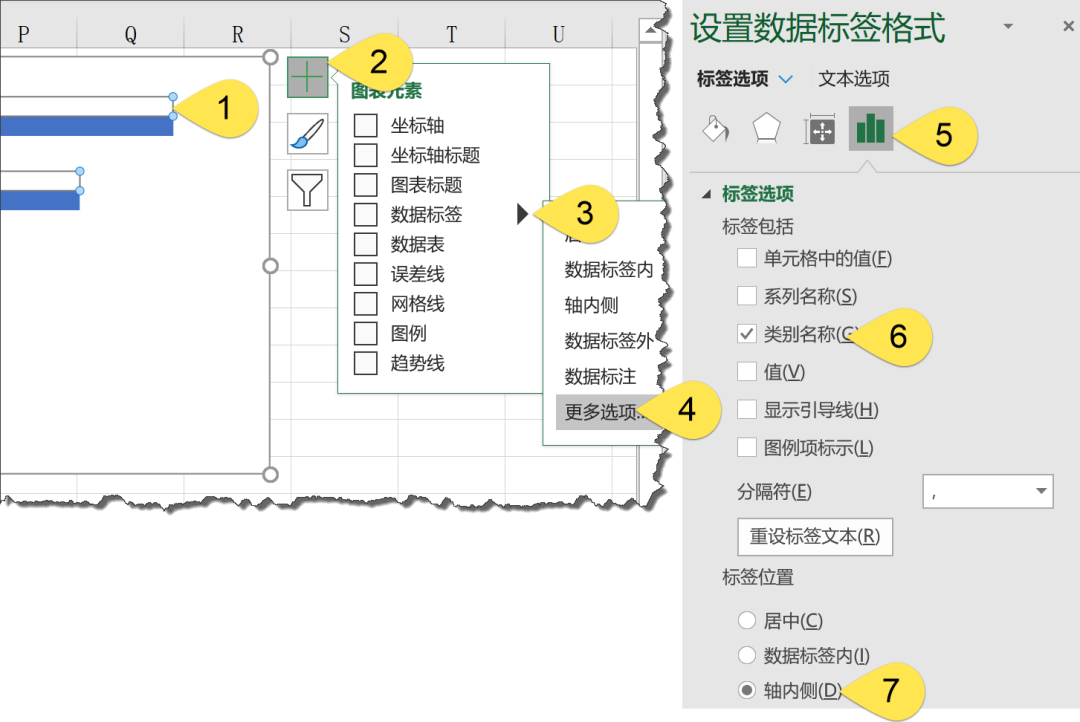The width and height of the screenshot is (1080, 722).
Task: Select the 填充与线条 fill icon in the panel
Action: (x=715, y=129)
